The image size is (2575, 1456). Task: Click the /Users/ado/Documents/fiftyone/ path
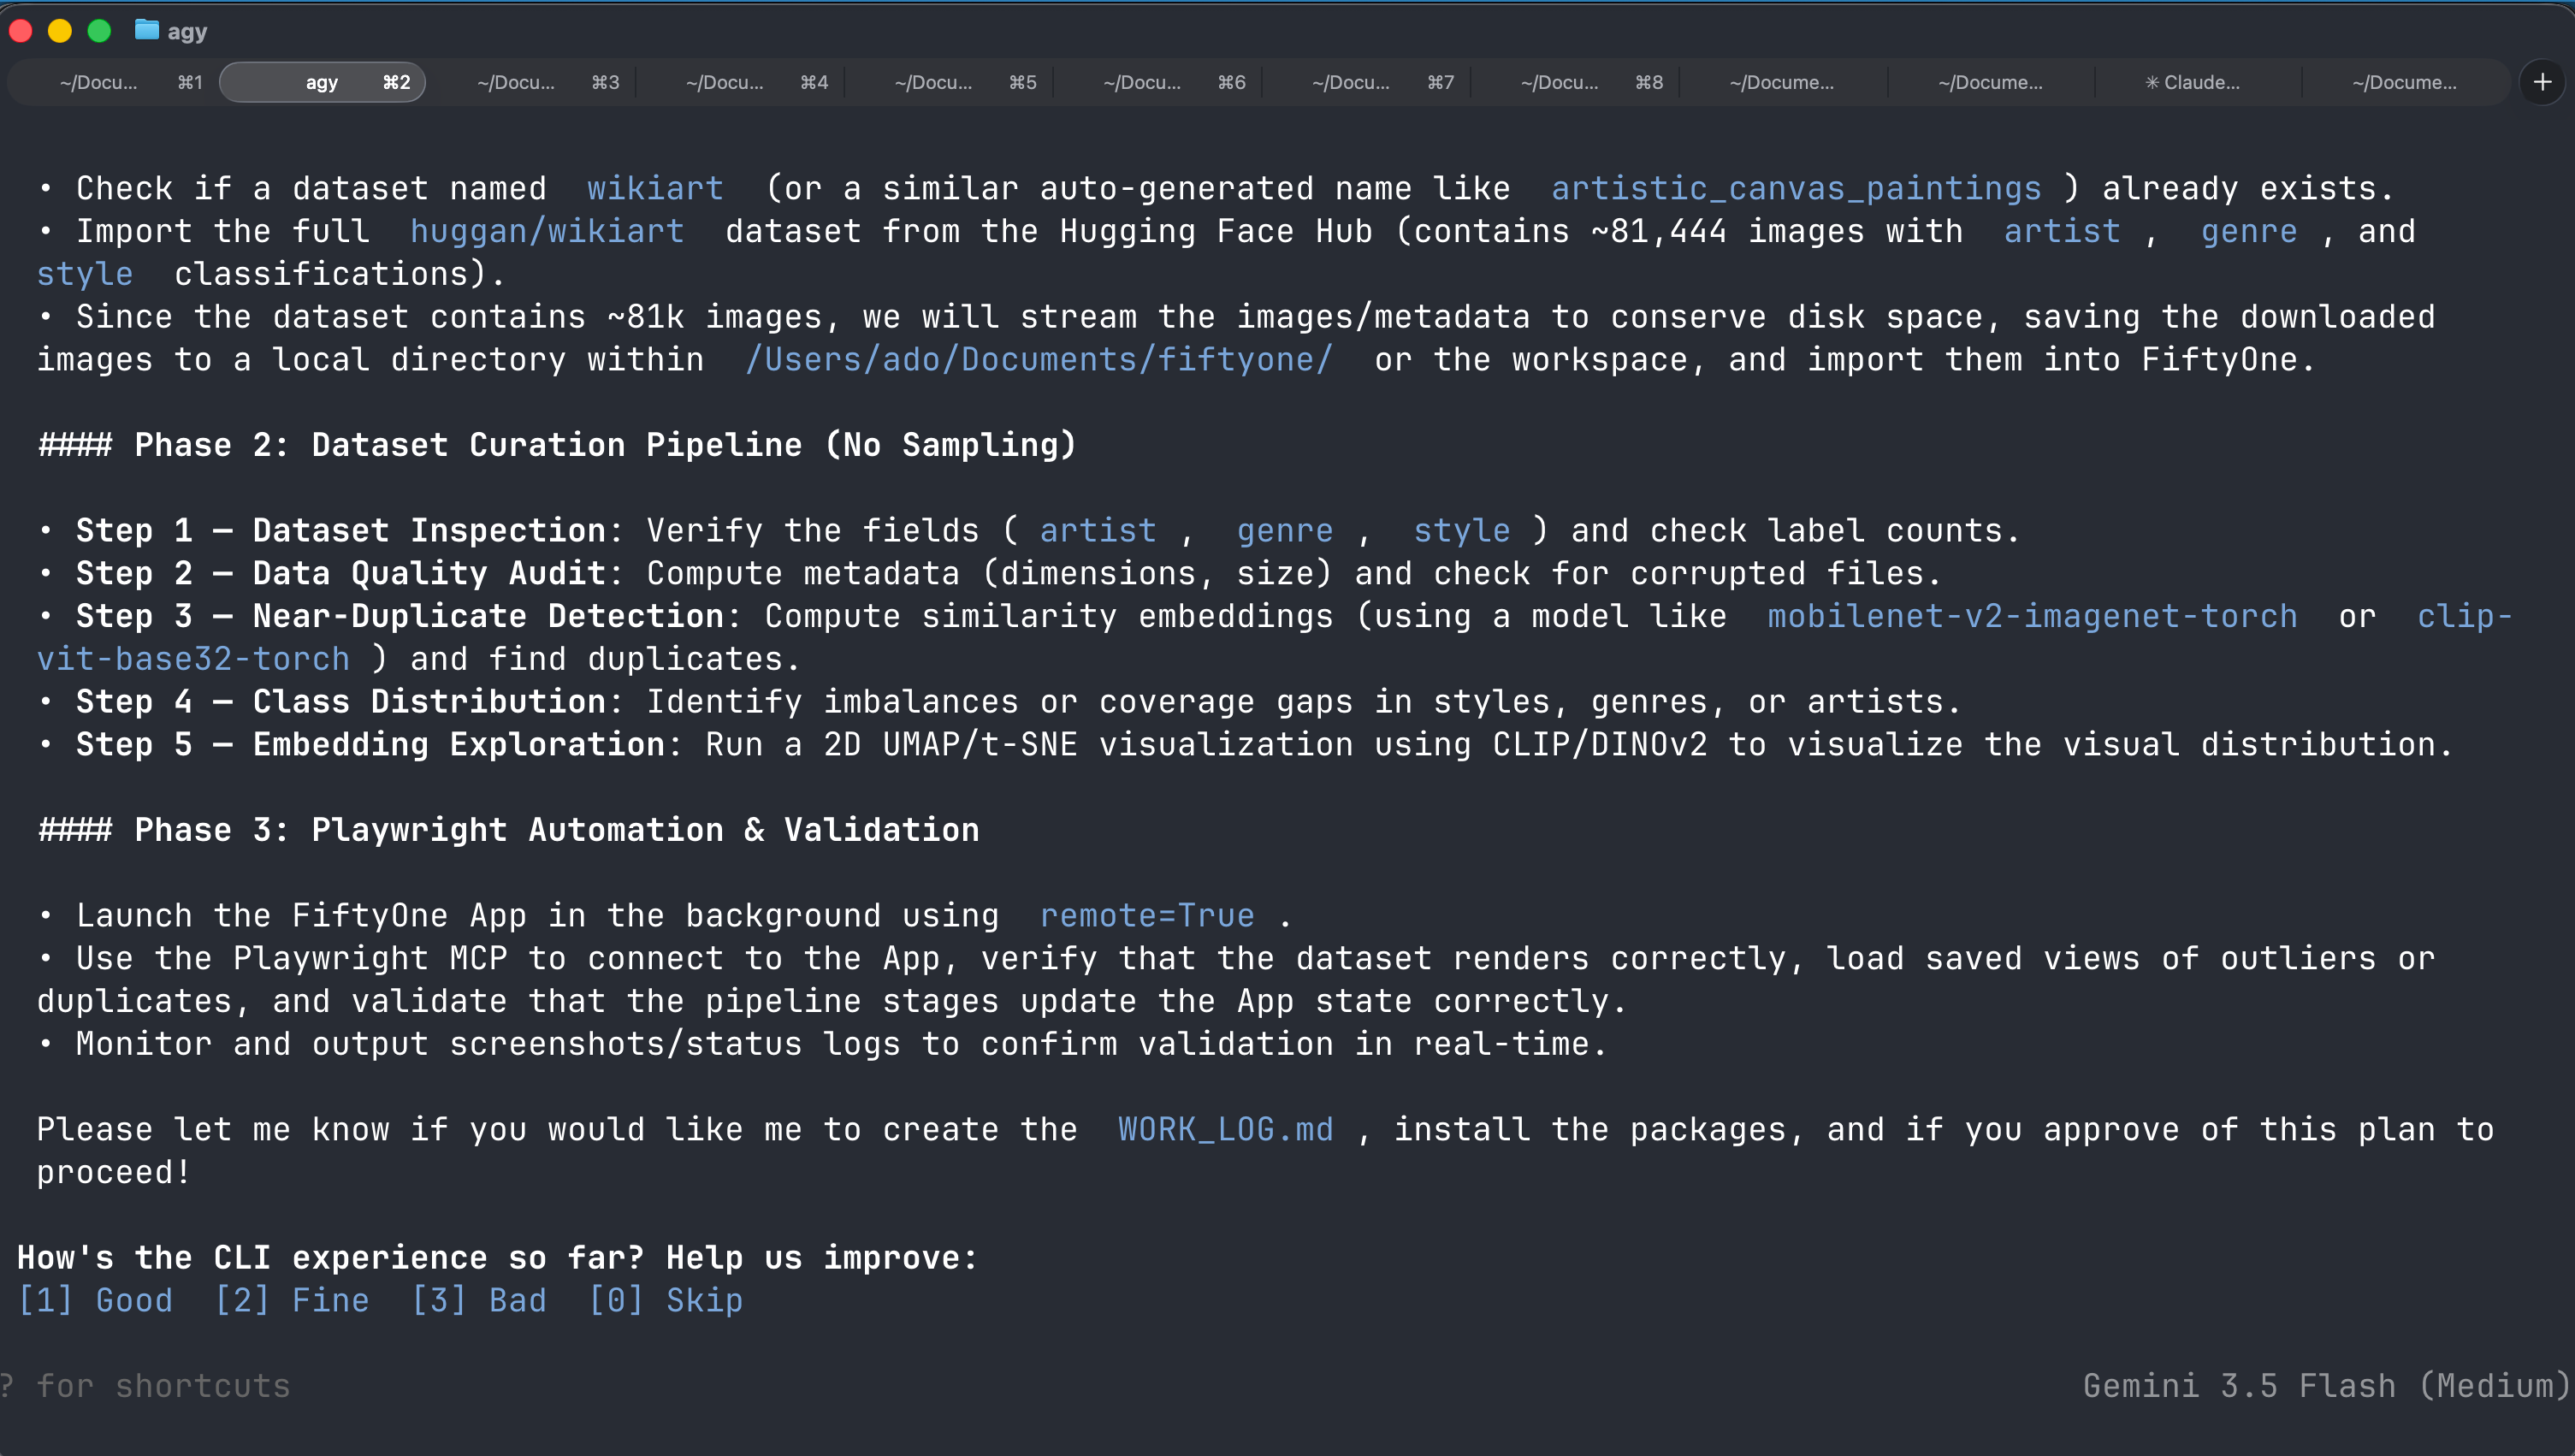coord(1039,359)
